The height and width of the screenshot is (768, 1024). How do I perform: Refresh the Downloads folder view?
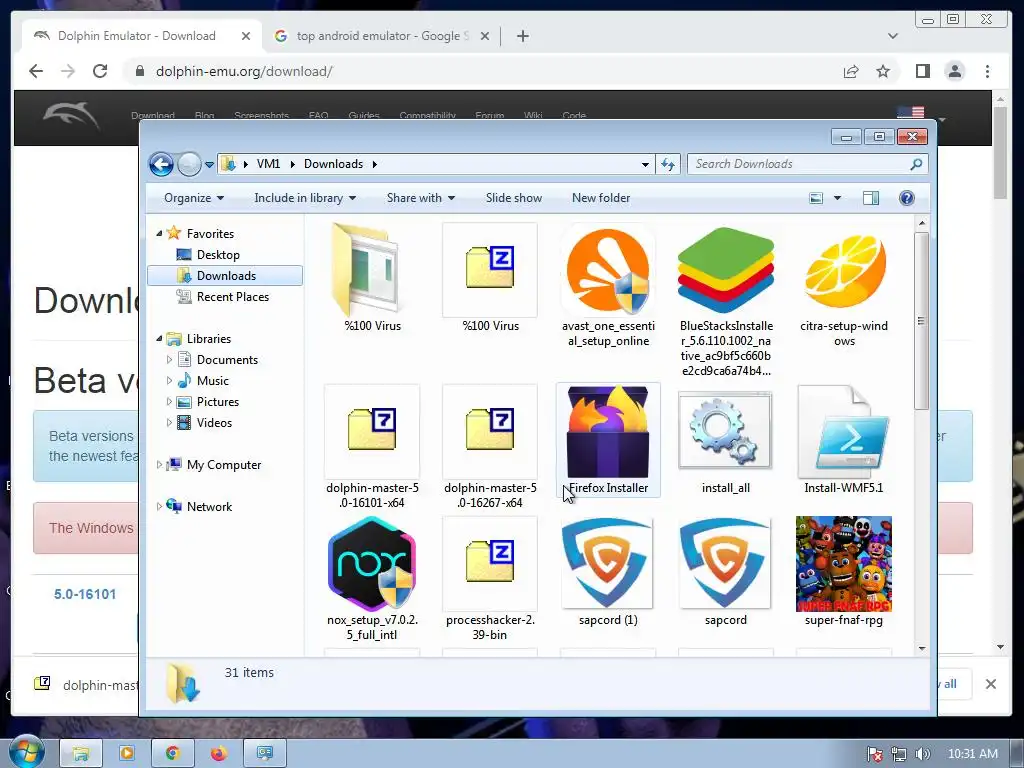pos(667,164)
